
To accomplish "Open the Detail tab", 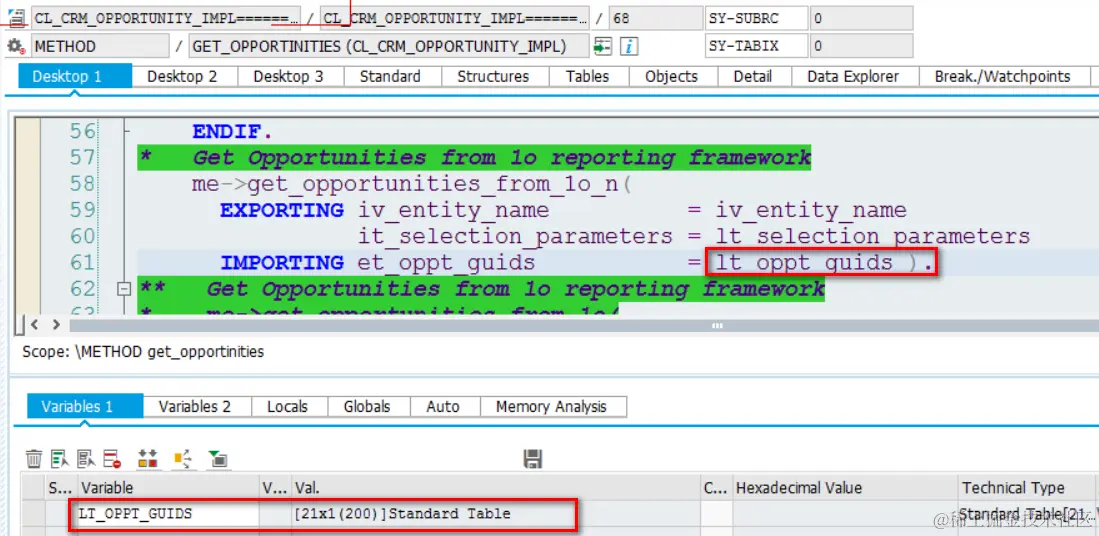I will (753, 76).
